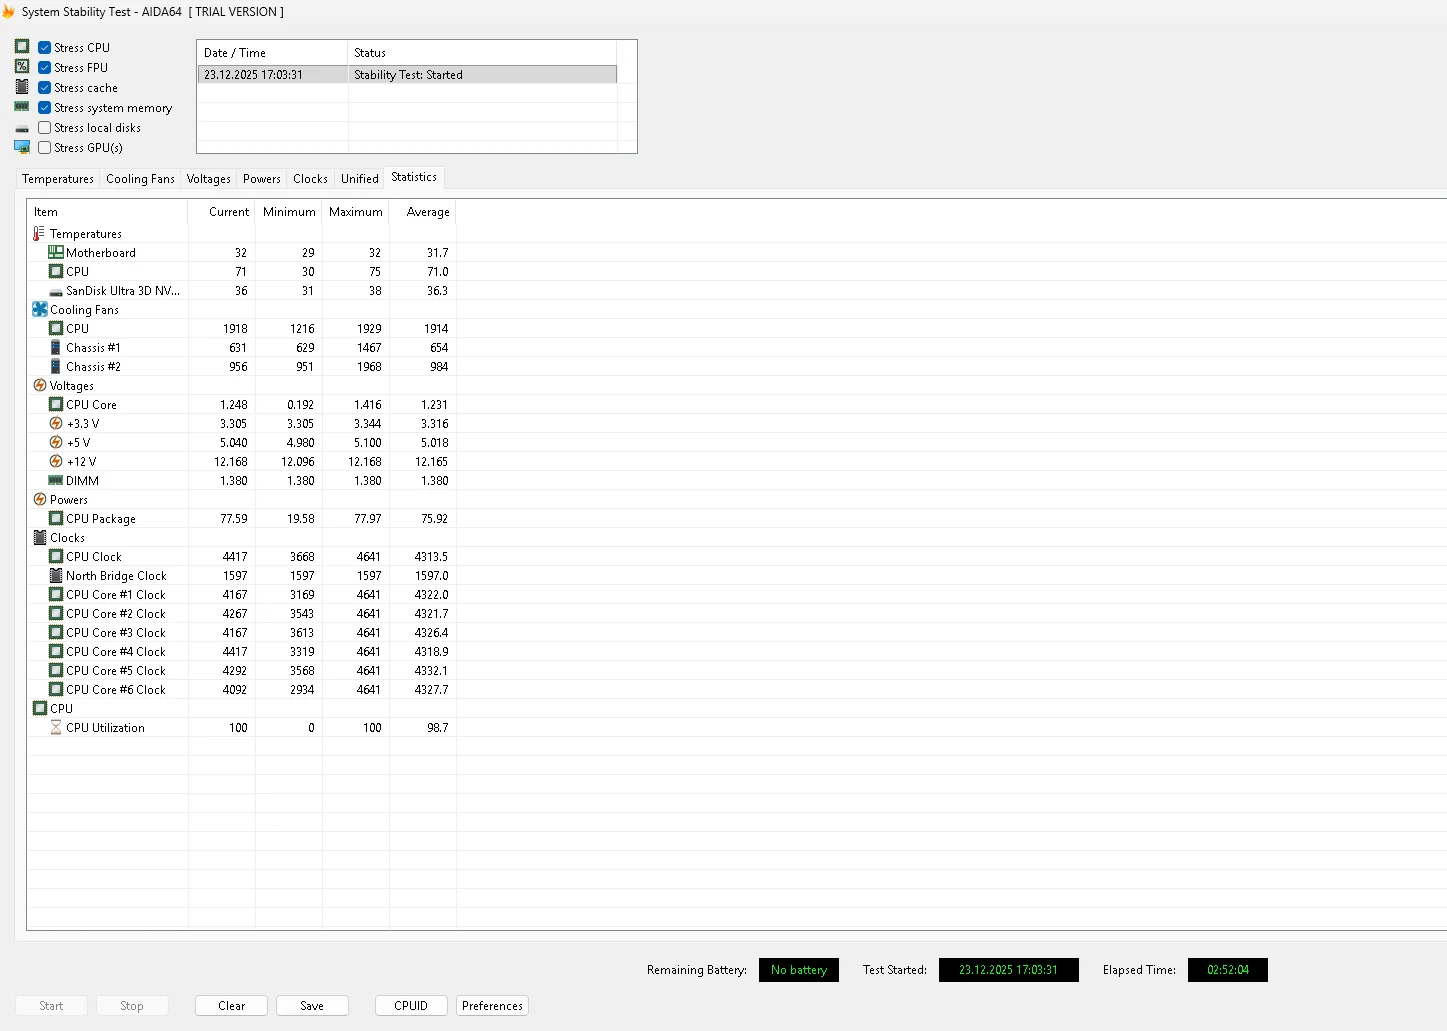Screen dimensions: 1447x1031
Task: Click the Date / Time log column header
Action: [272, 53]
